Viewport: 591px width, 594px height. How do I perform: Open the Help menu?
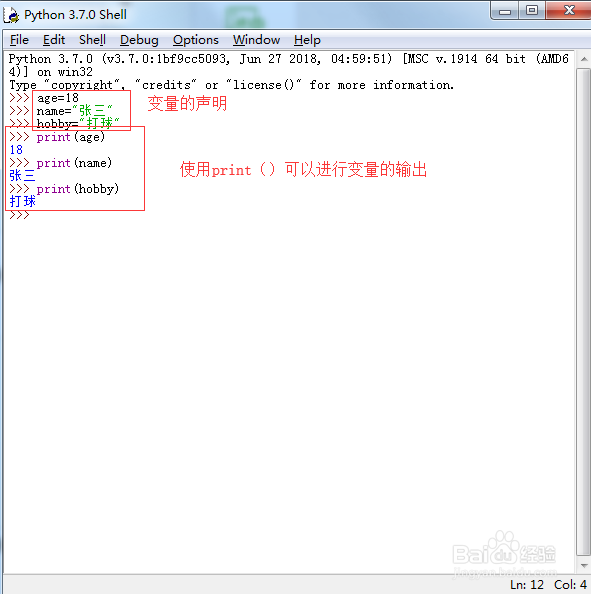pyautogui.click(x=307, y=40)
